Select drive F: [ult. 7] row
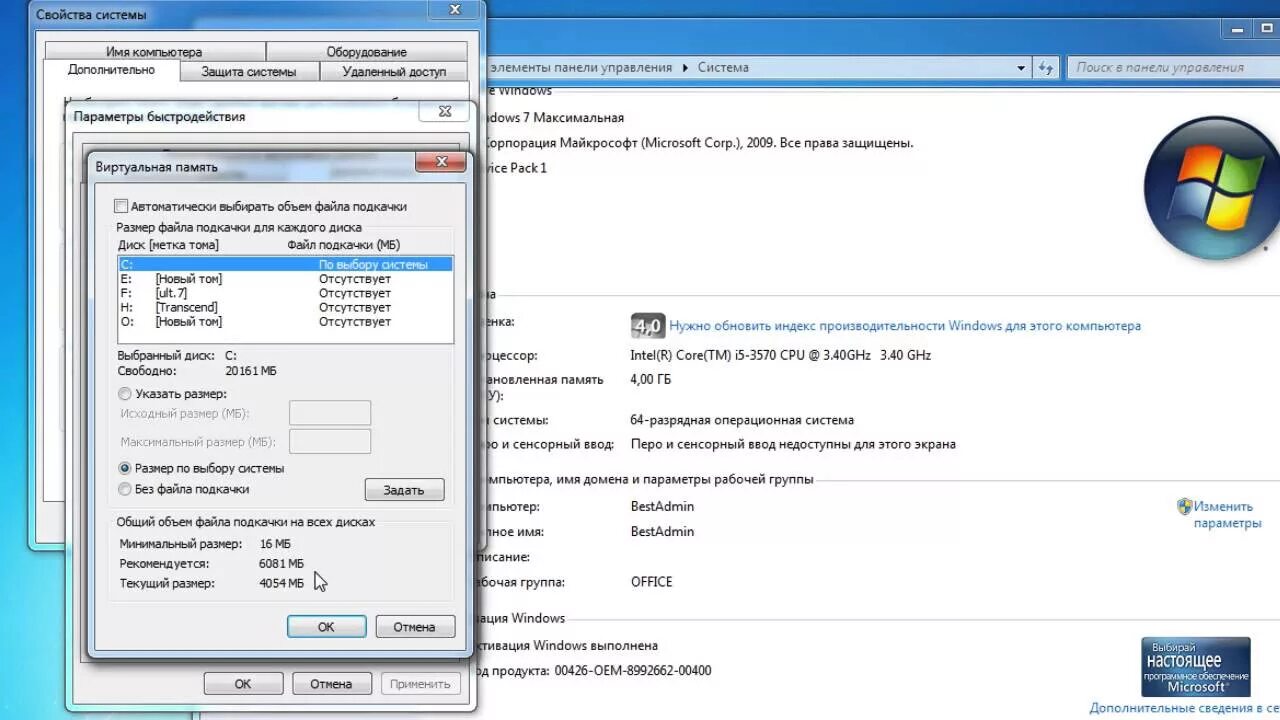The image size is (1280, 720). (x=285, y=293)
